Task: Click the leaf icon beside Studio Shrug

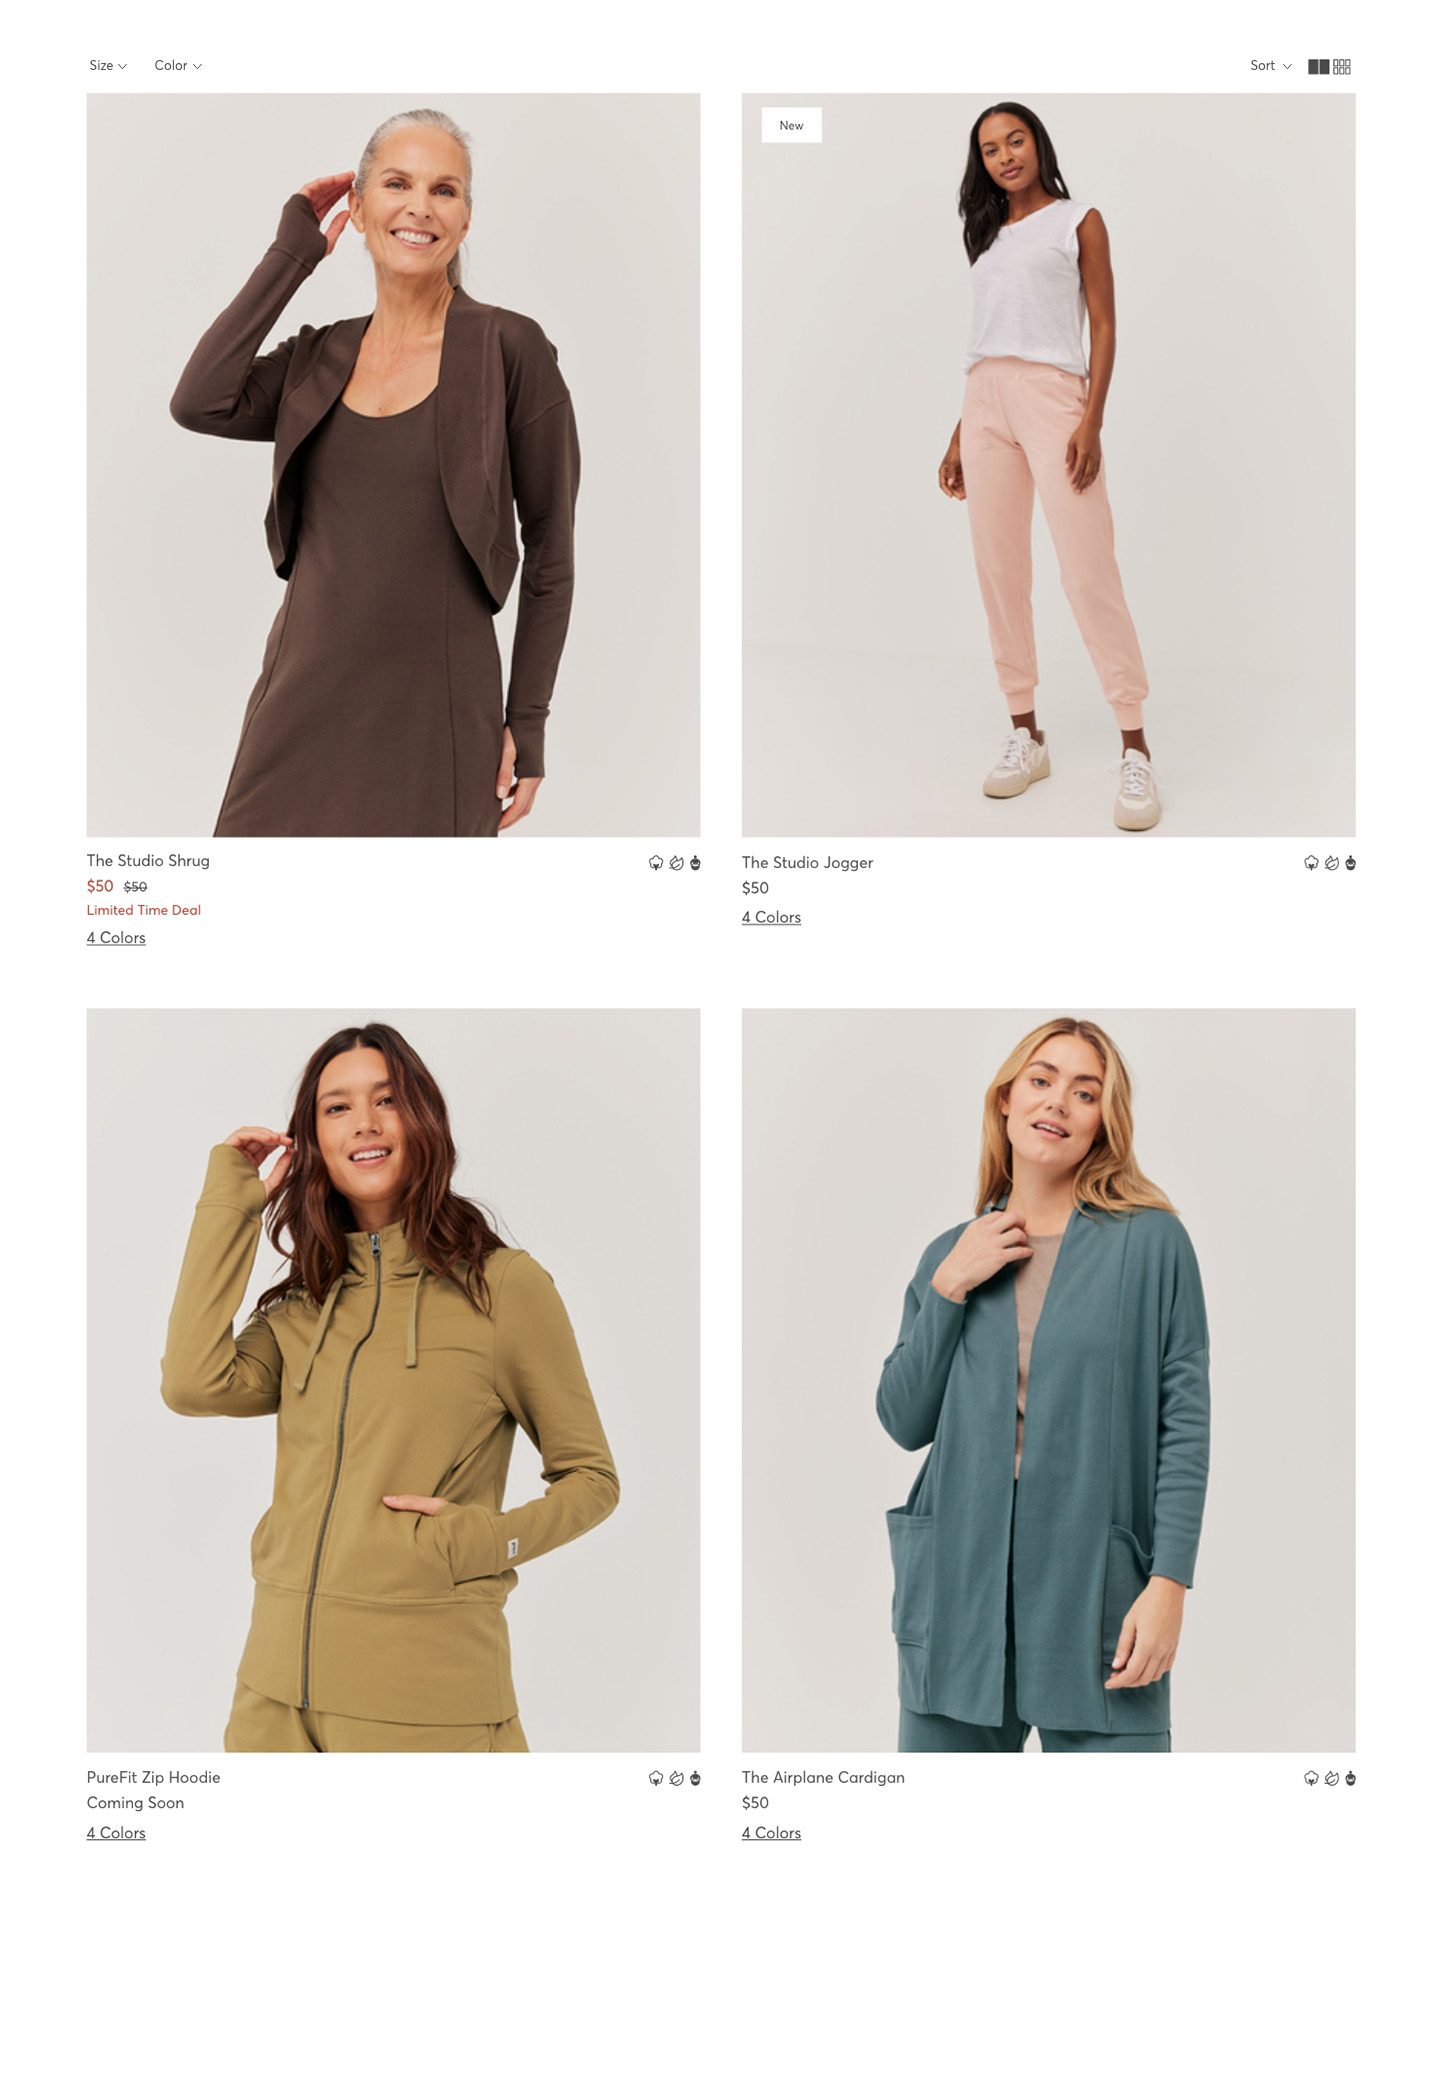Action: click(x=676, y=863)
